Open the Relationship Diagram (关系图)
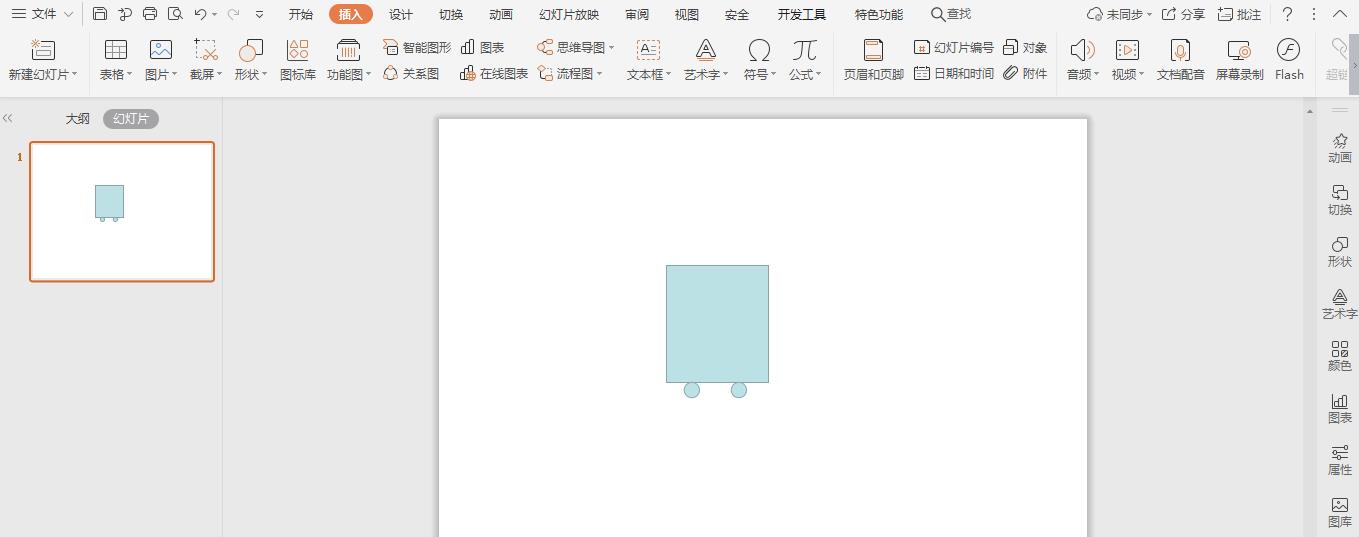 click(411, 73)
